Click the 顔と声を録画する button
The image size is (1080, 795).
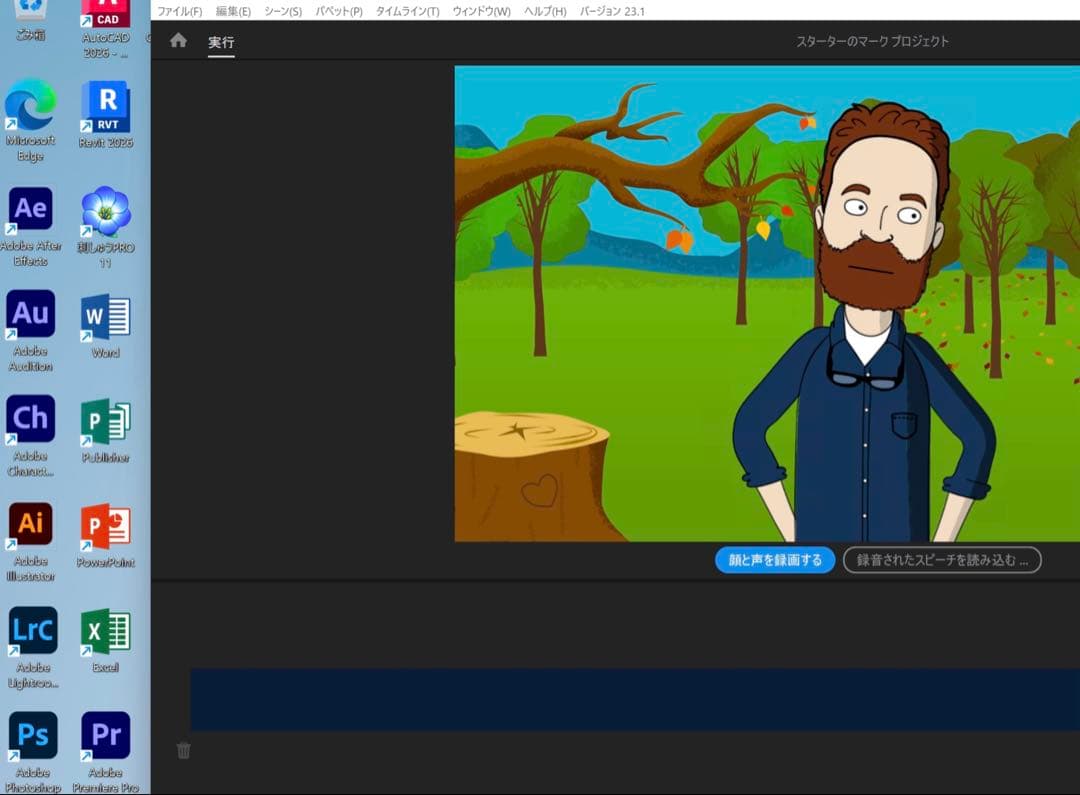click(775, 560)
